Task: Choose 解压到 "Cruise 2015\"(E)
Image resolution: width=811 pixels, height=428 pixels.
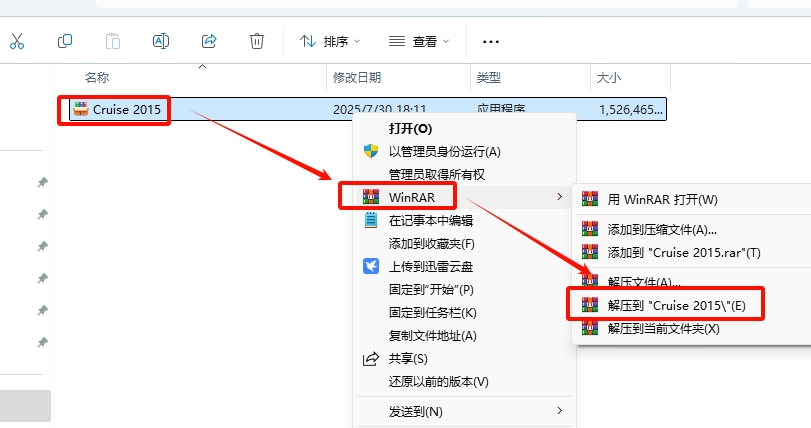Action: tap(677, 305)
